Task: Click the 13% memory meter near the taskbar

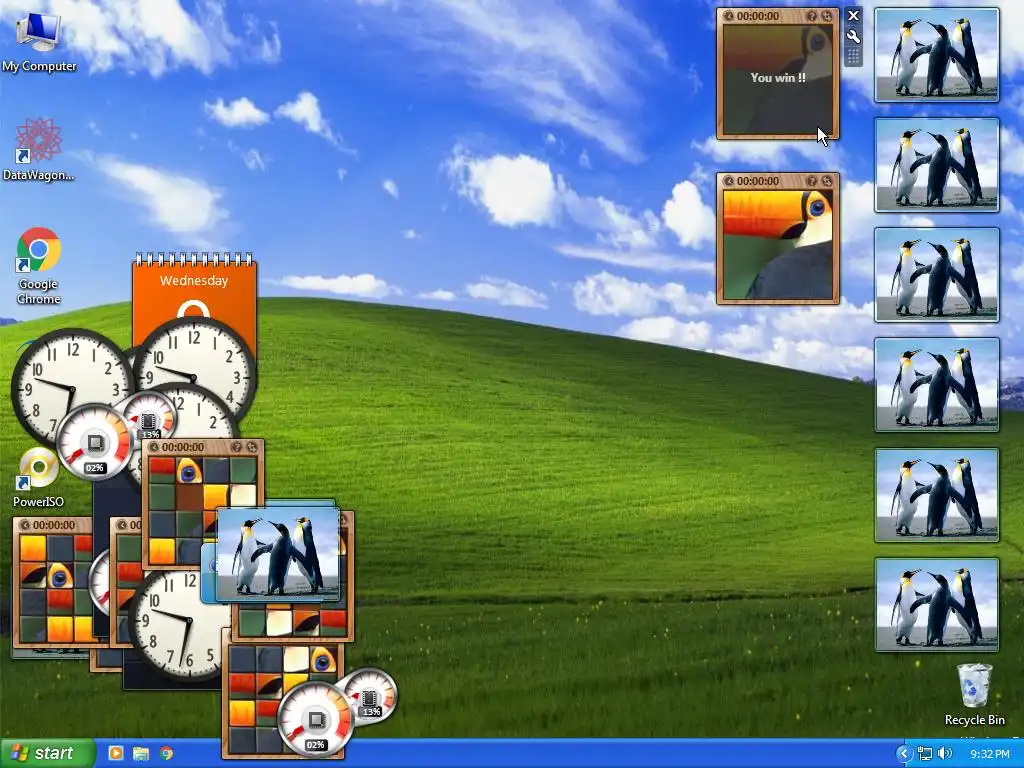Action: click(370, 695)
